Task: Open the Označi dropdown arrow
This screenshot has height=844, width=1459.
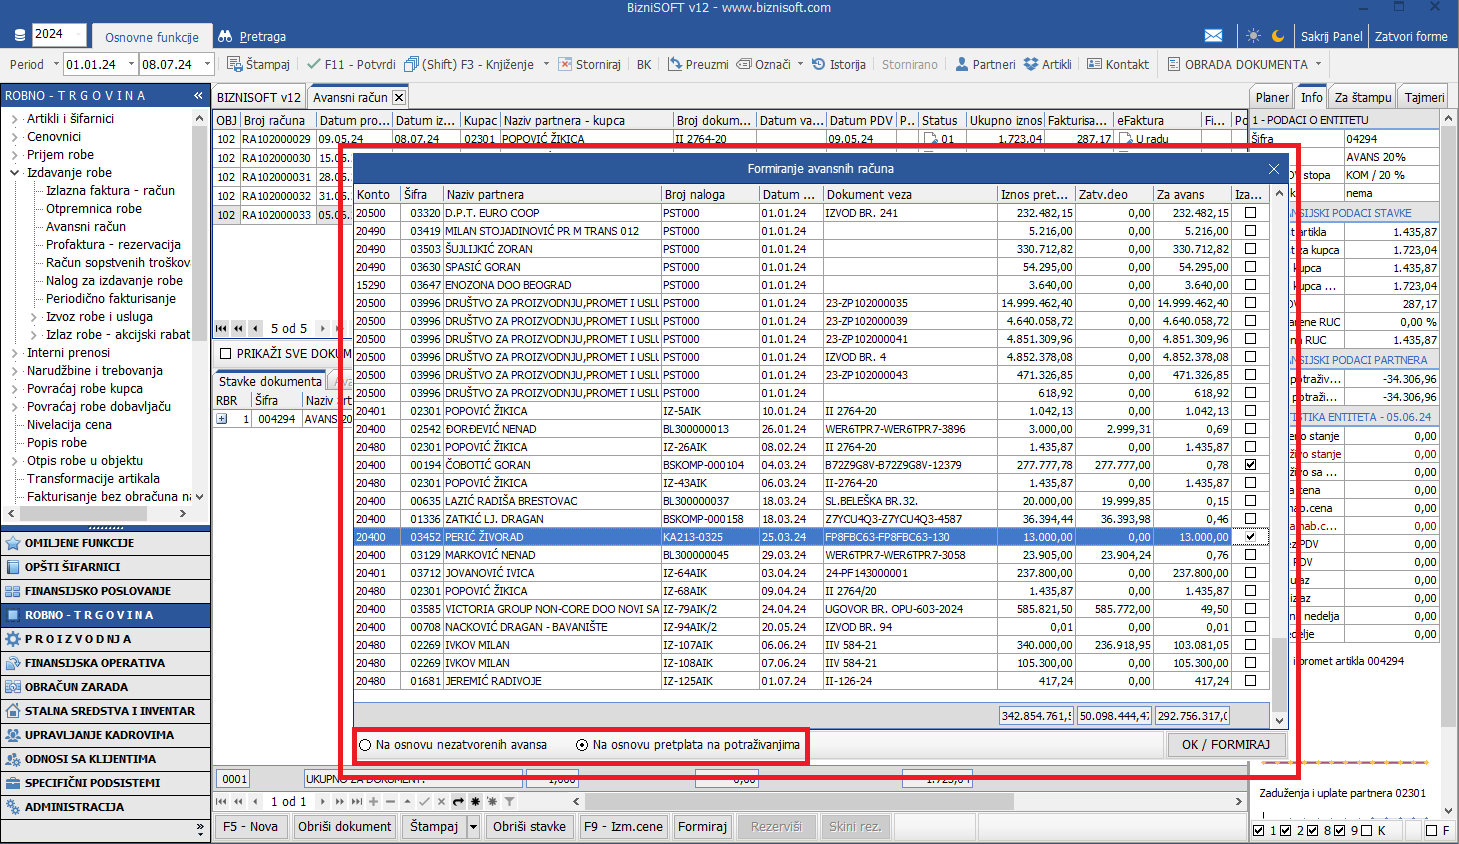Action: pos(801,64)
